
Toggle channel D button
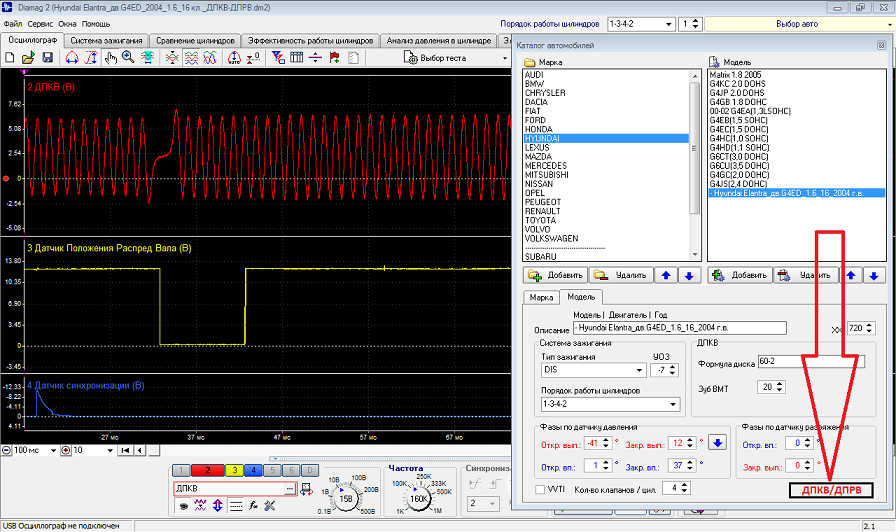310,470
